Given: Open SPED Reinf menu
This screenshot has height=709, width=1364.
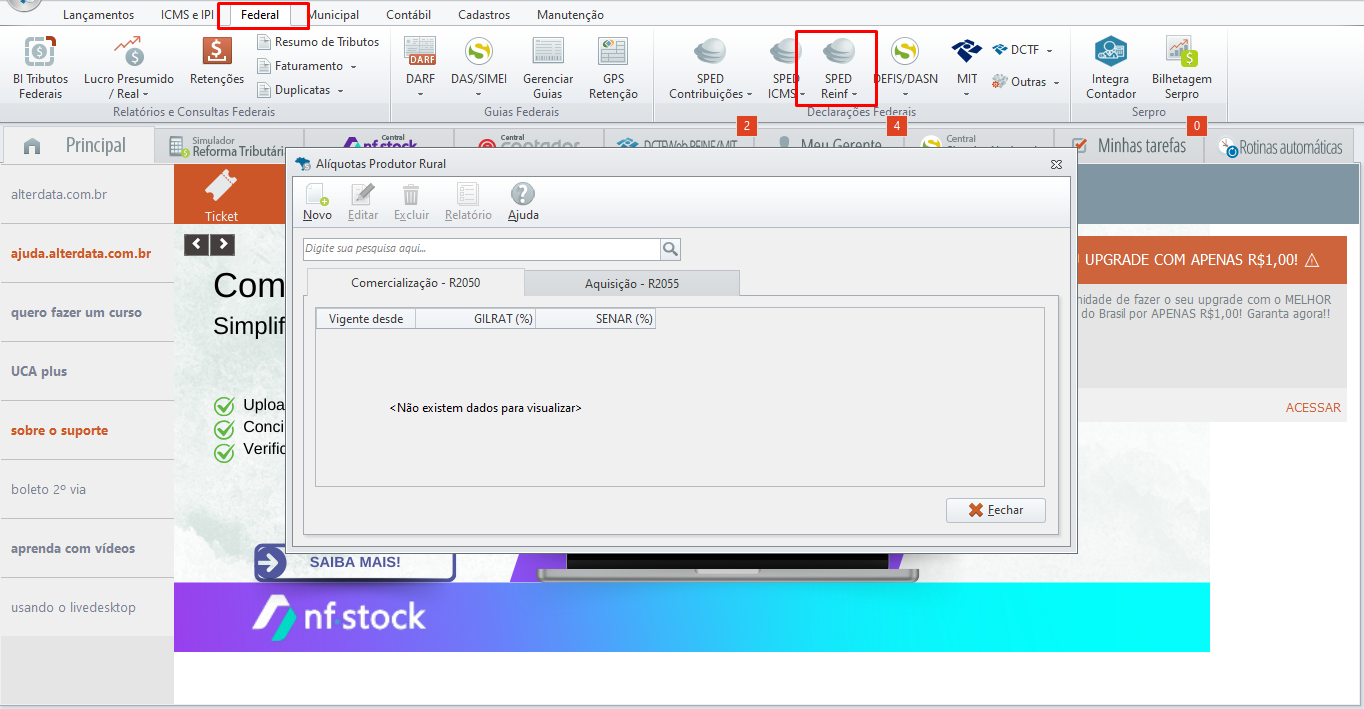Looking at the screenshot, I should (x=838, y=67).
